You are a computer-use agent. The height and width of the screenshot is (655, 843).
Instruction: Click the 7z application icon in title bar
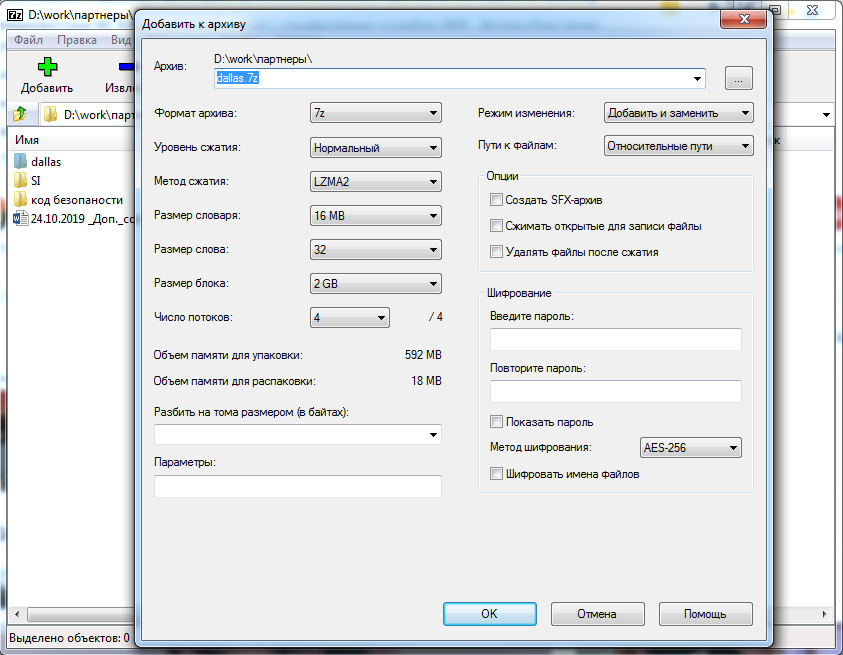coord(15,15)
